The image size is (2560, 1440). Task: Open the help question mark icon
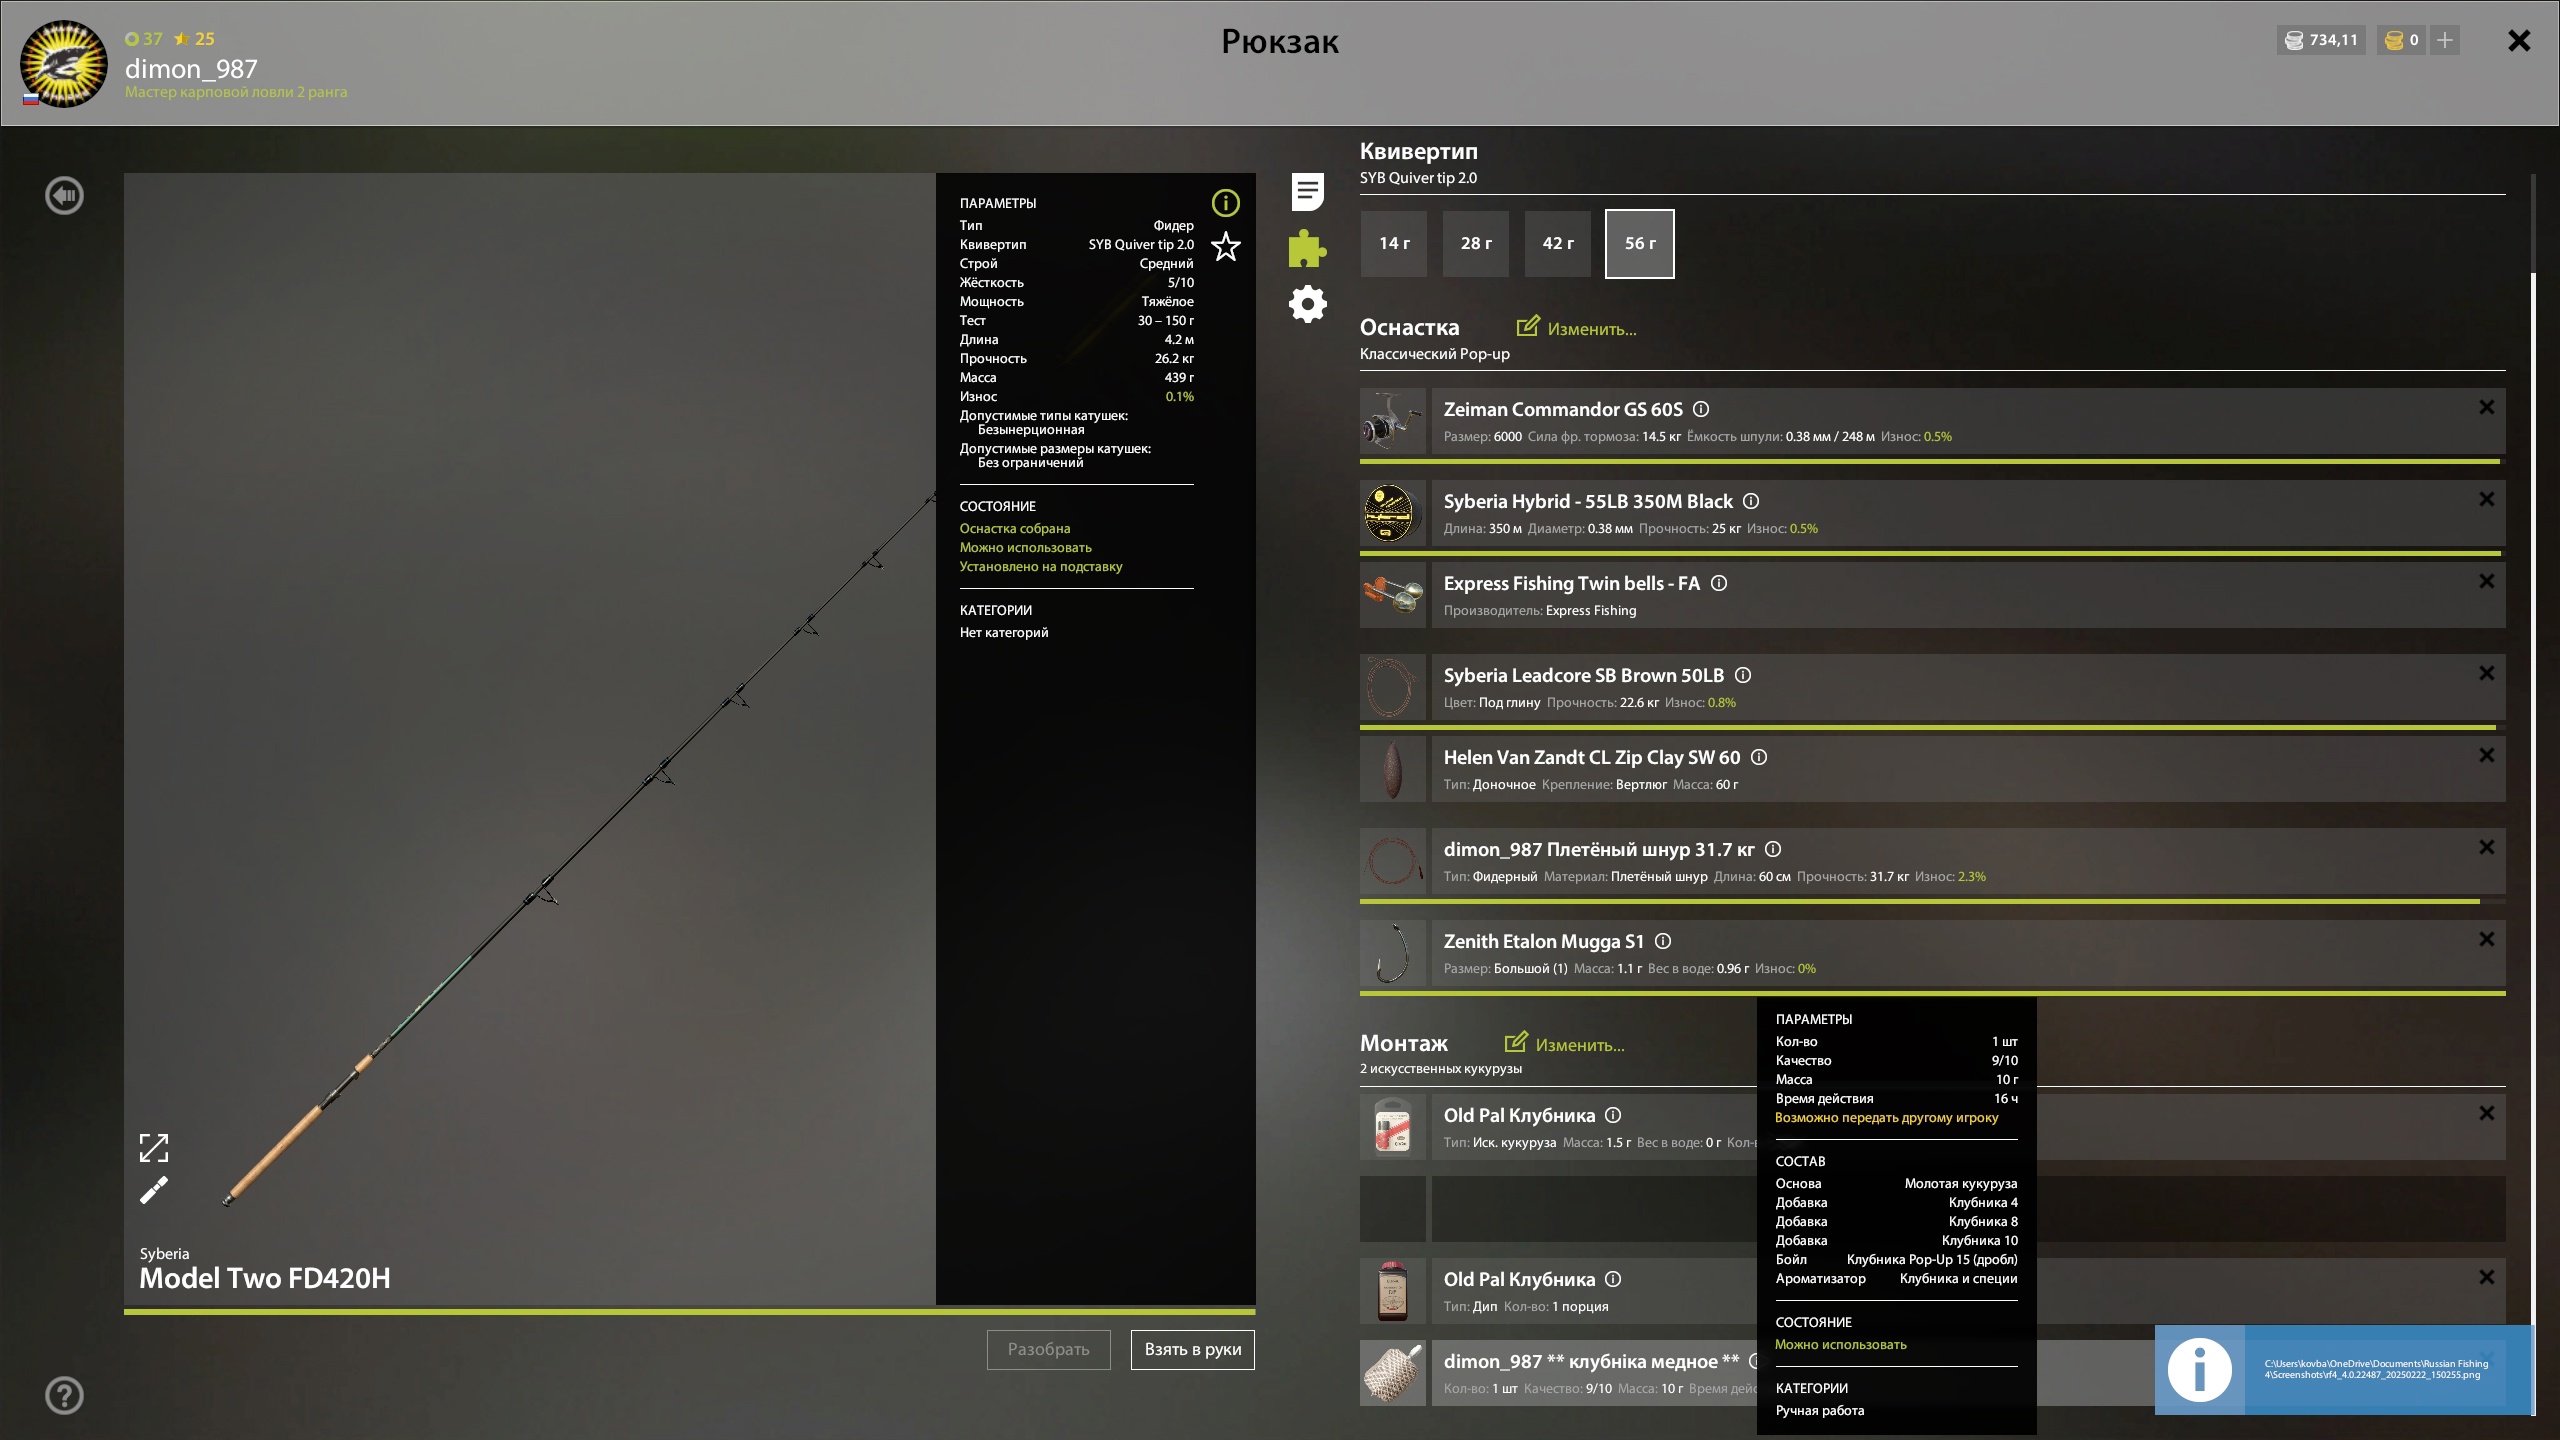pos(65,1395)
